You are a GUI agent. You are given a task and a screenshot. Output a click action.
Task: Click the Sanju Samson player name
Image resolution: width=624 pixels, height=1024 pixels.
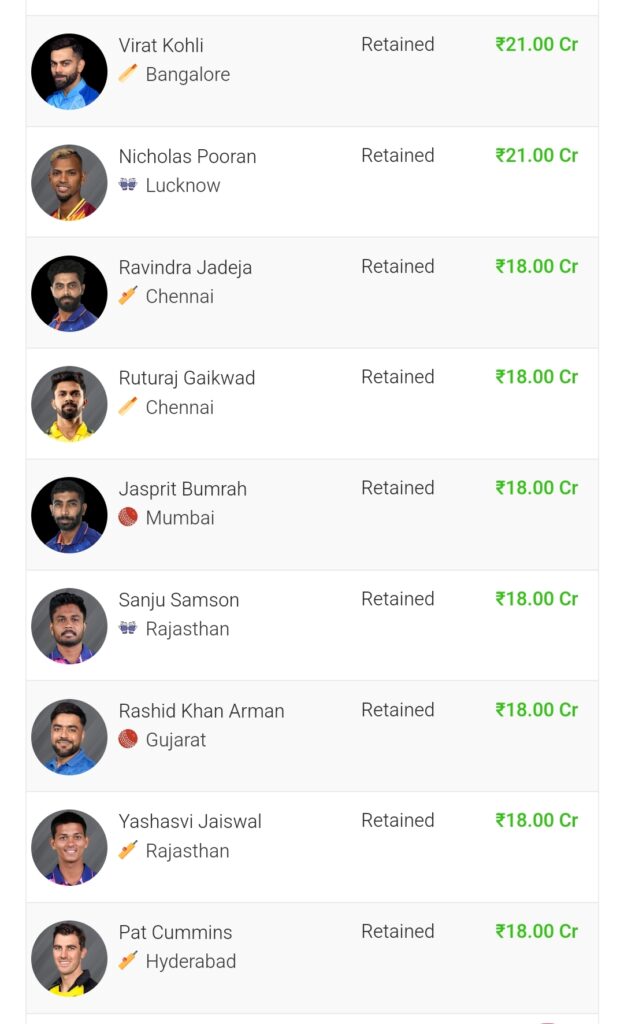pos(179,600)
